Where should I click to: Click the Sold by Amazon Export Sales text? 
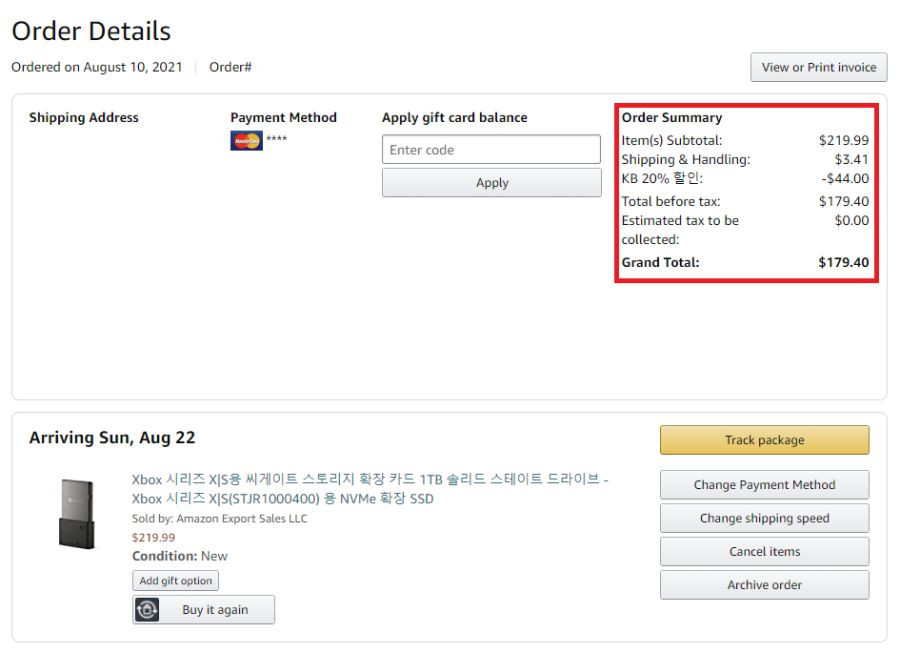[219, 519]
